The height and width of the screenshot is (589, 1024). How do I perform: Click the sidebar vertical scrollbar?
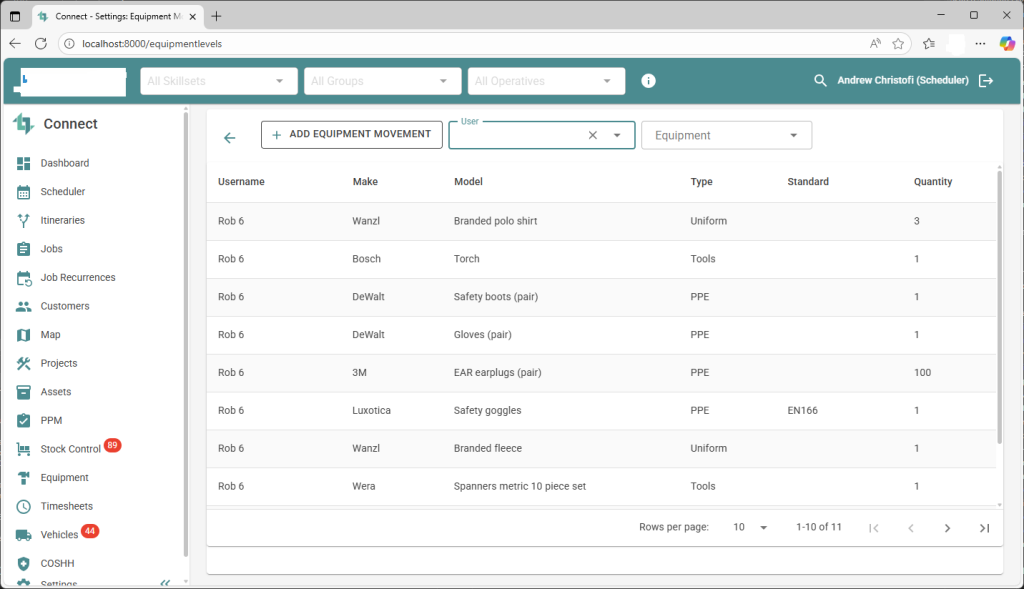coord(186,333)
